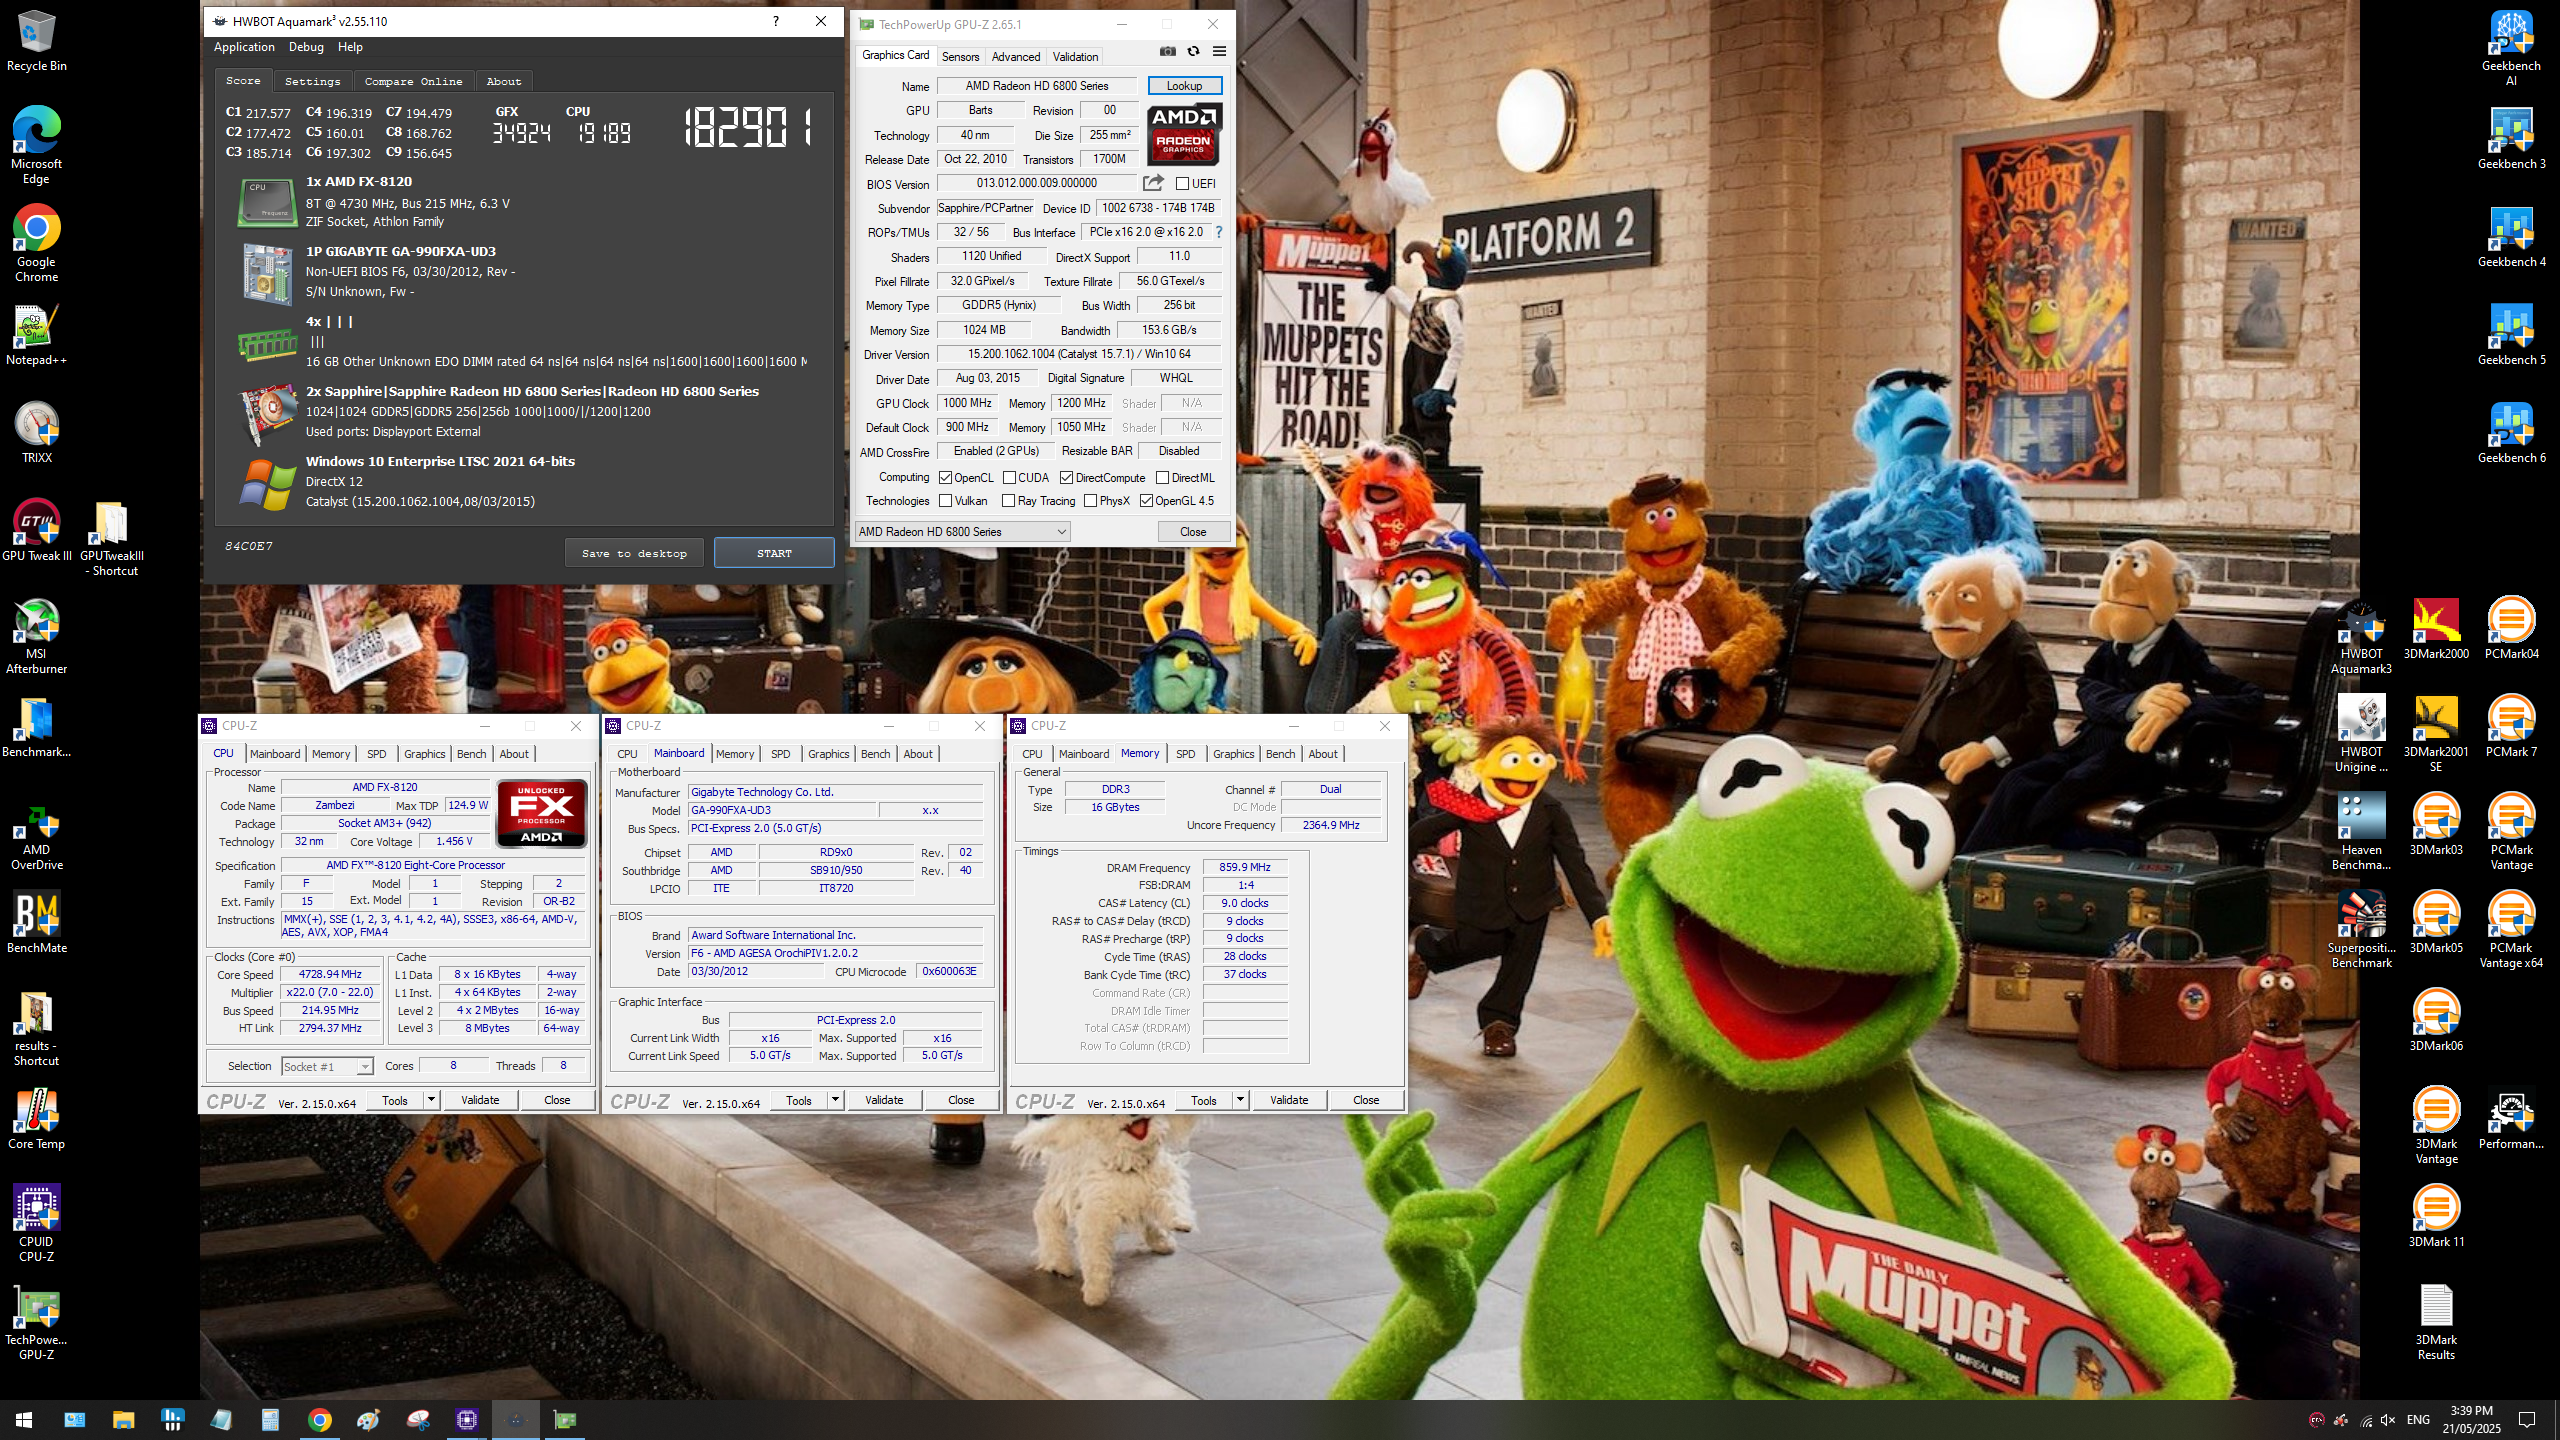Toggle the OpenGL 4.5 checkbox
This screenshot has height=1440, width=2560.
click(1146, 501)
